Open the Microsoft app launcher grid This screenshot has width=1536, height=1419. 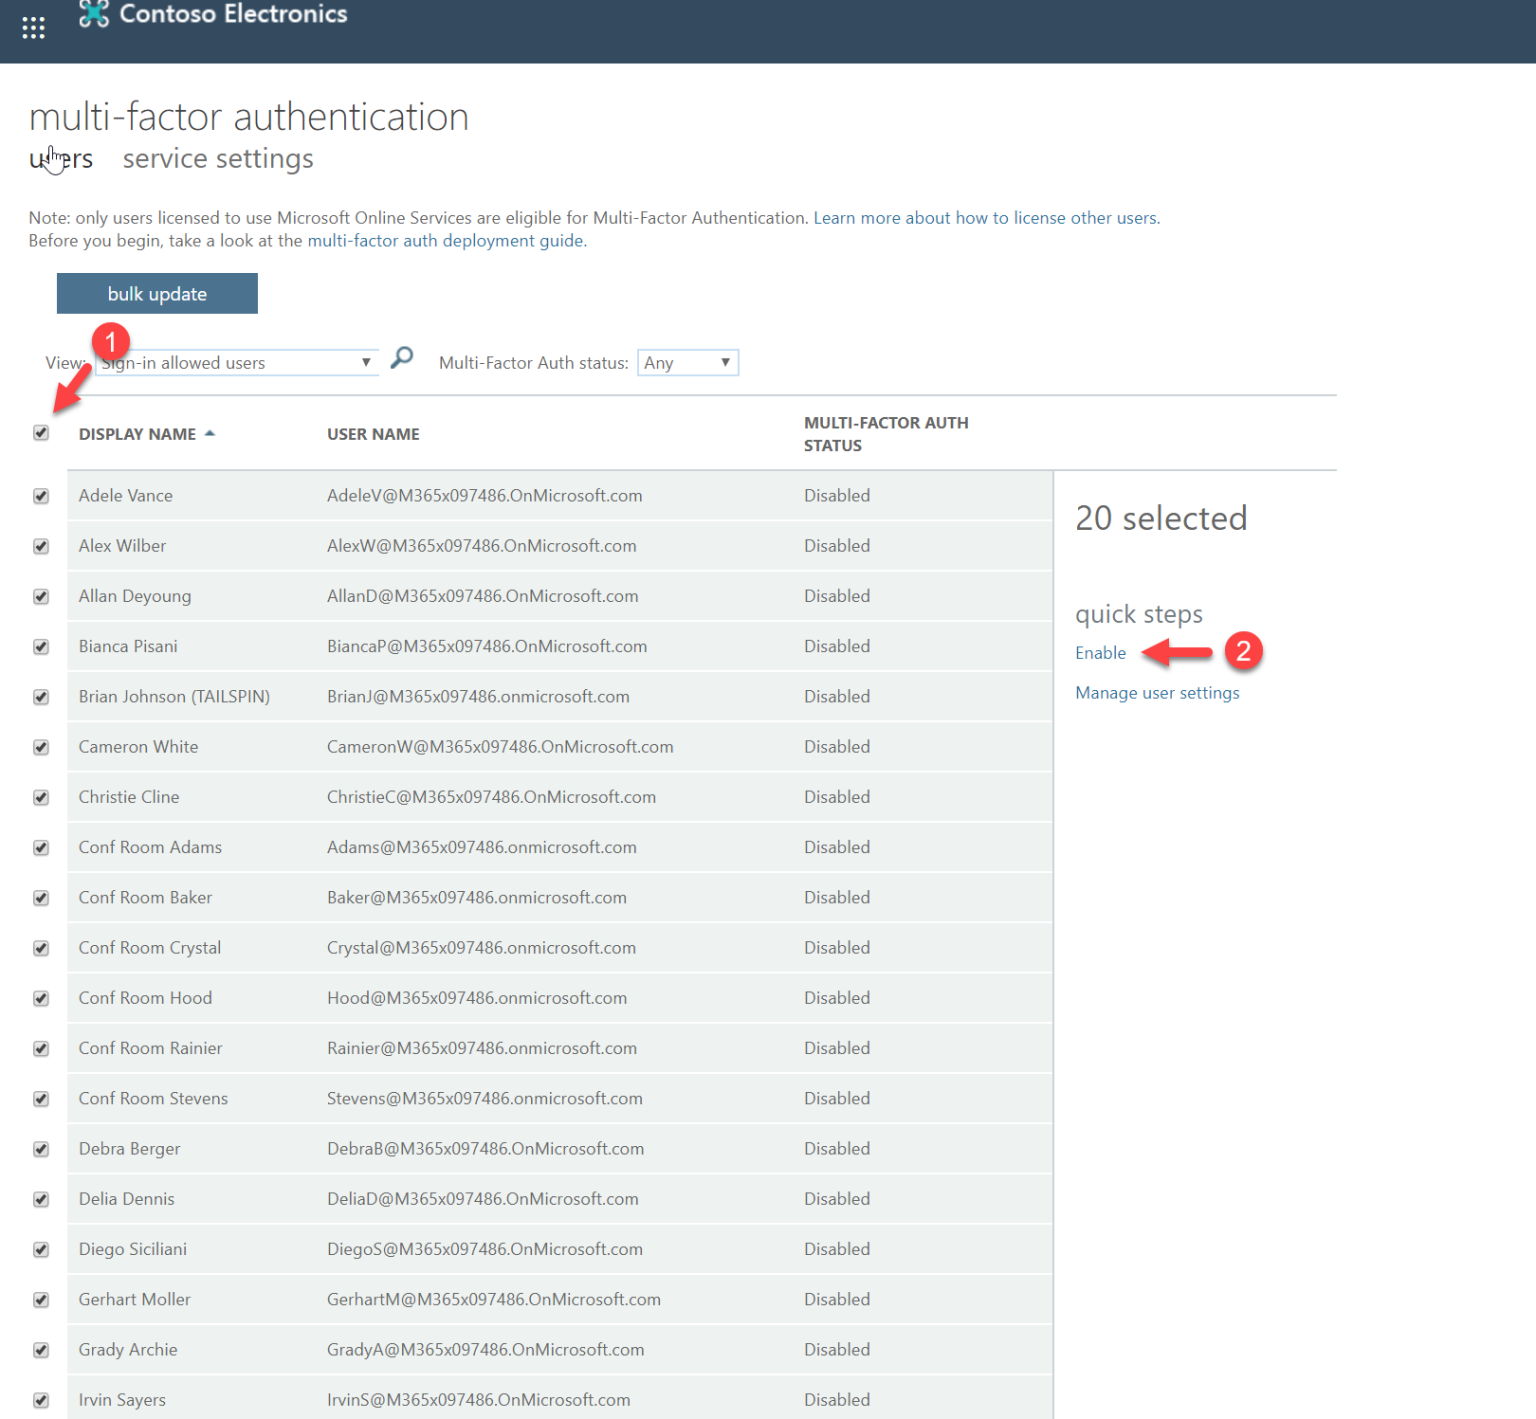[x=34, y=27]
